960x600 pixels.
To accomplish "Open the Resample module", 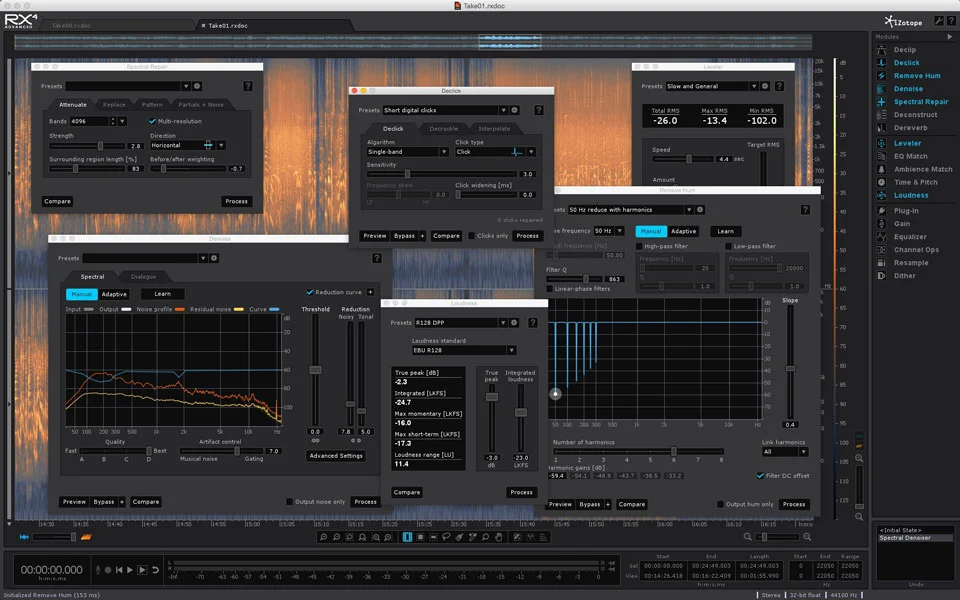I will tap(910, 263).
